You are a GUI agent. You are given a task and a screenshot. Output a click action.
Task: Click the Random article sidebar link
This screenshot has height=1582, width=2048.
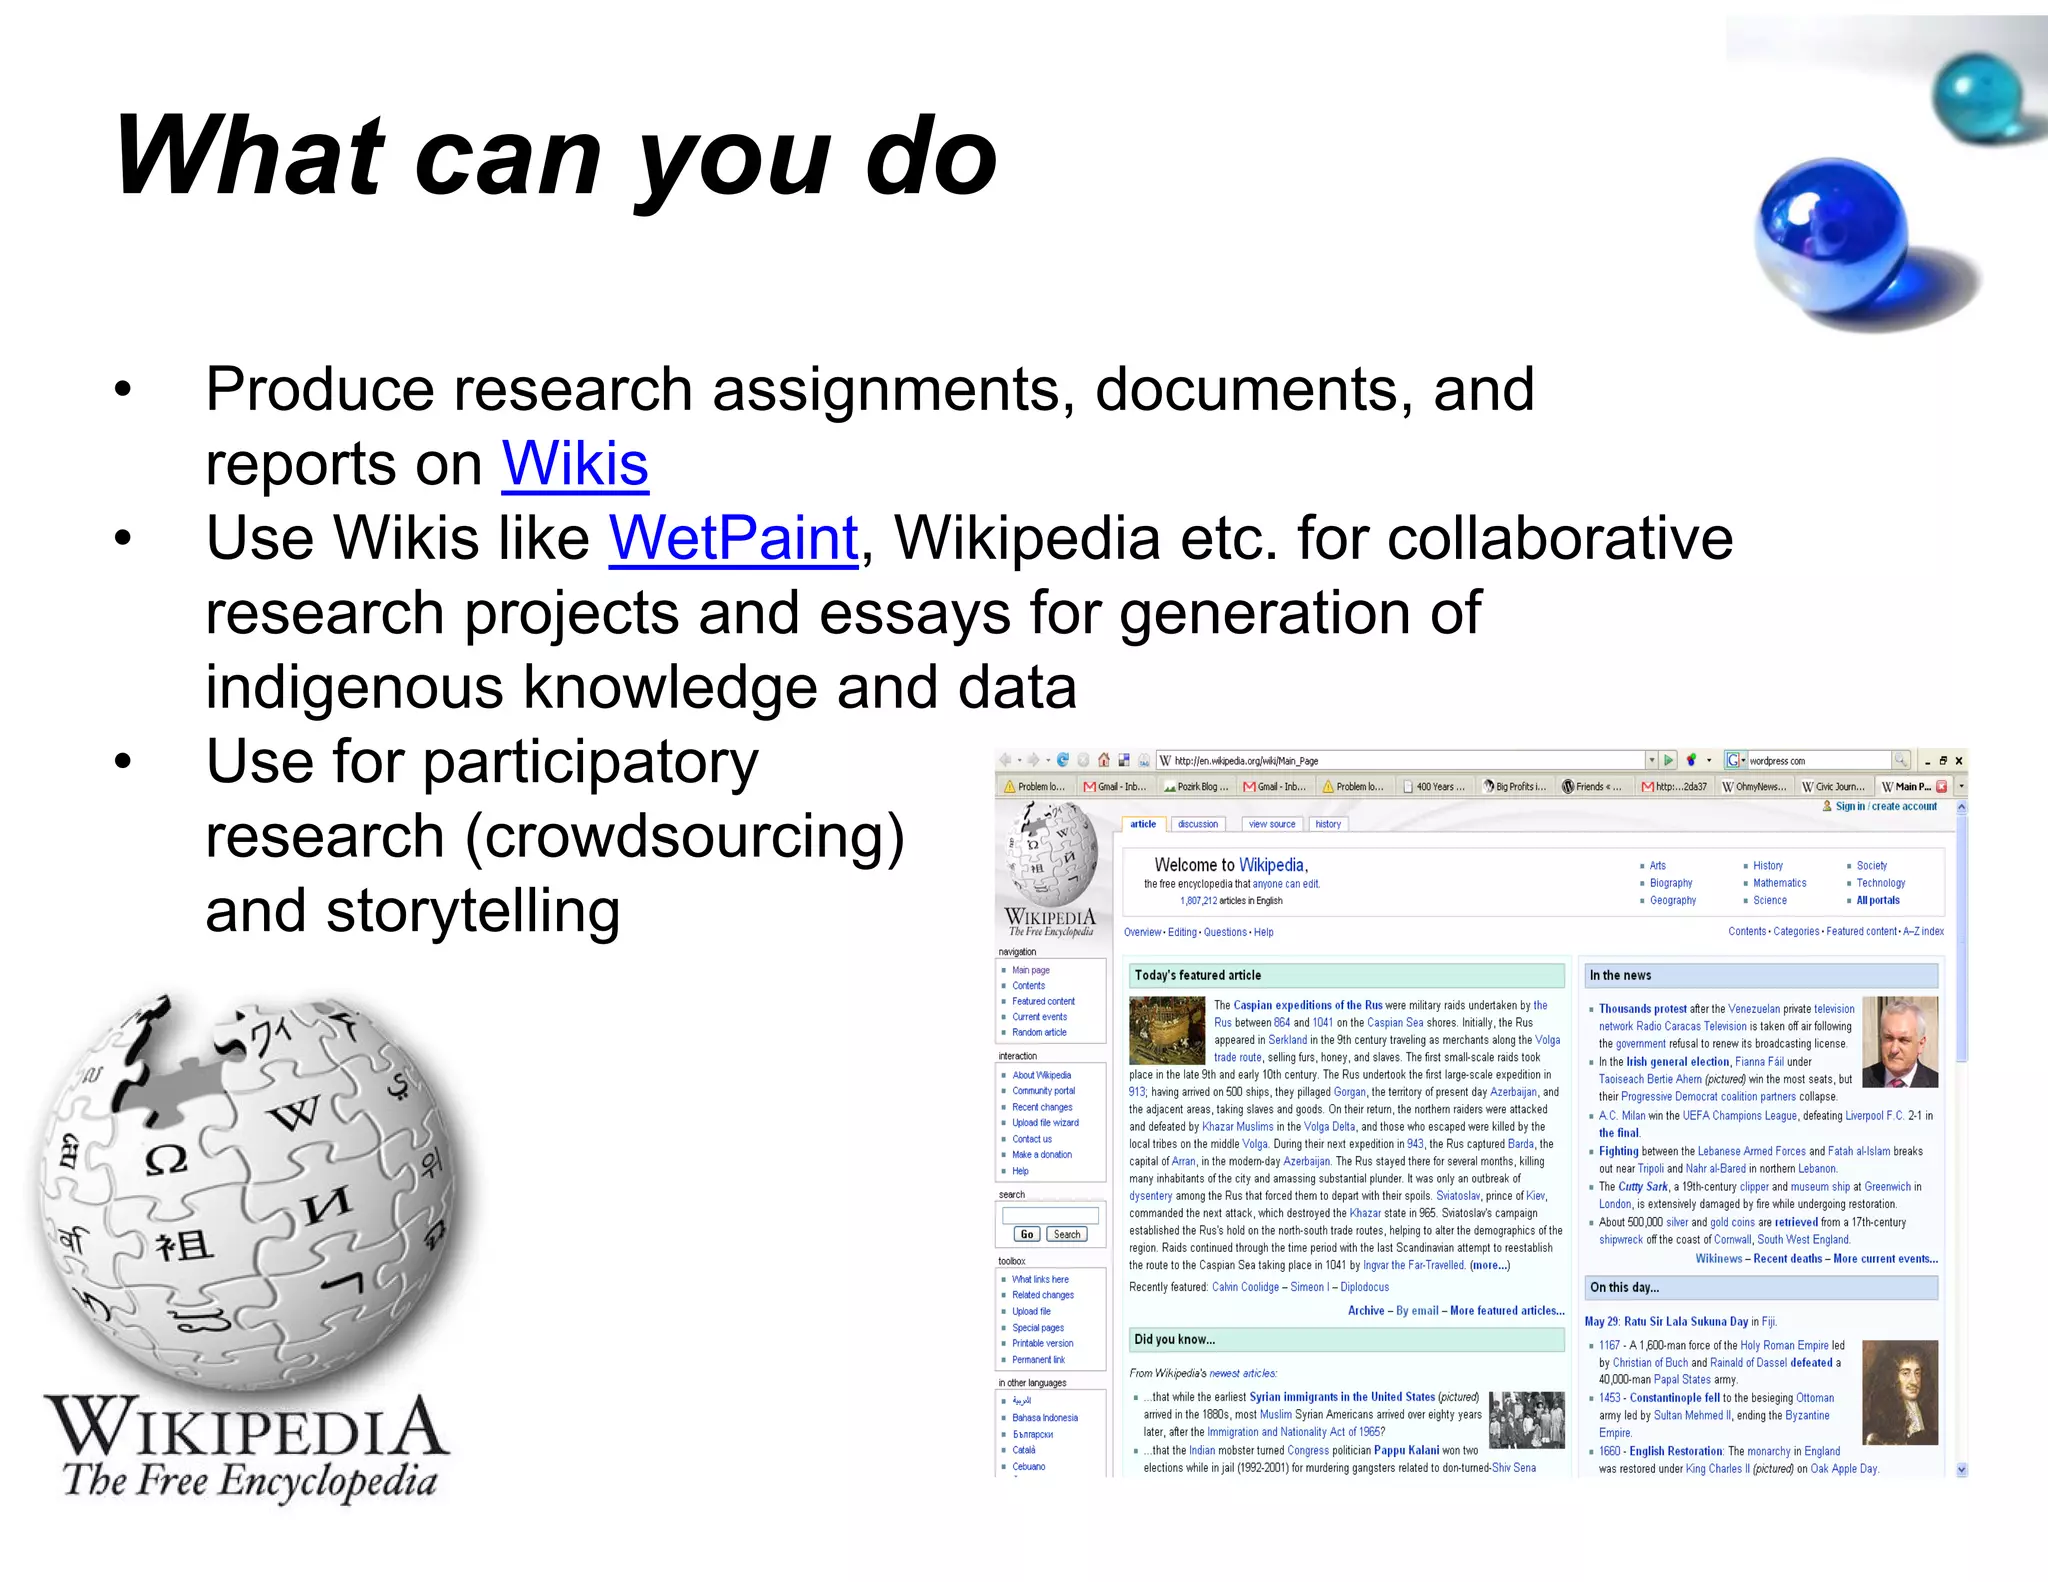click(1039, 1032)
